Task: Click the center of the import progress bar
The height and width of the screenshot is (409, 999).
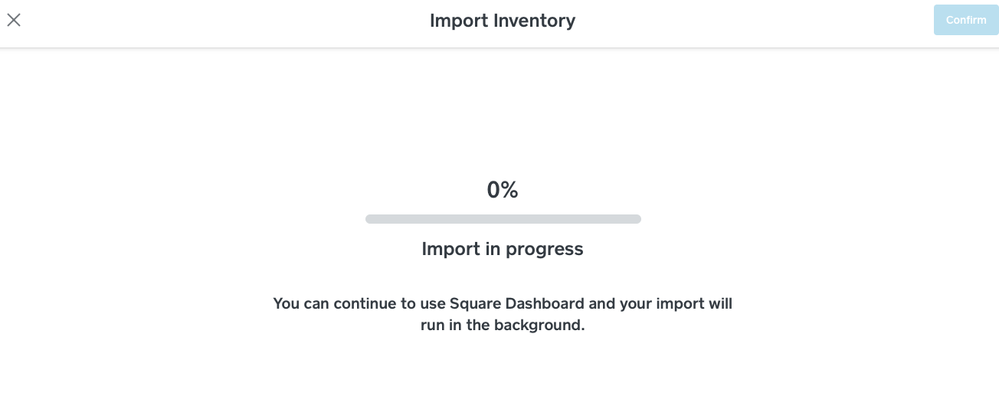Action: click(503, 219)
